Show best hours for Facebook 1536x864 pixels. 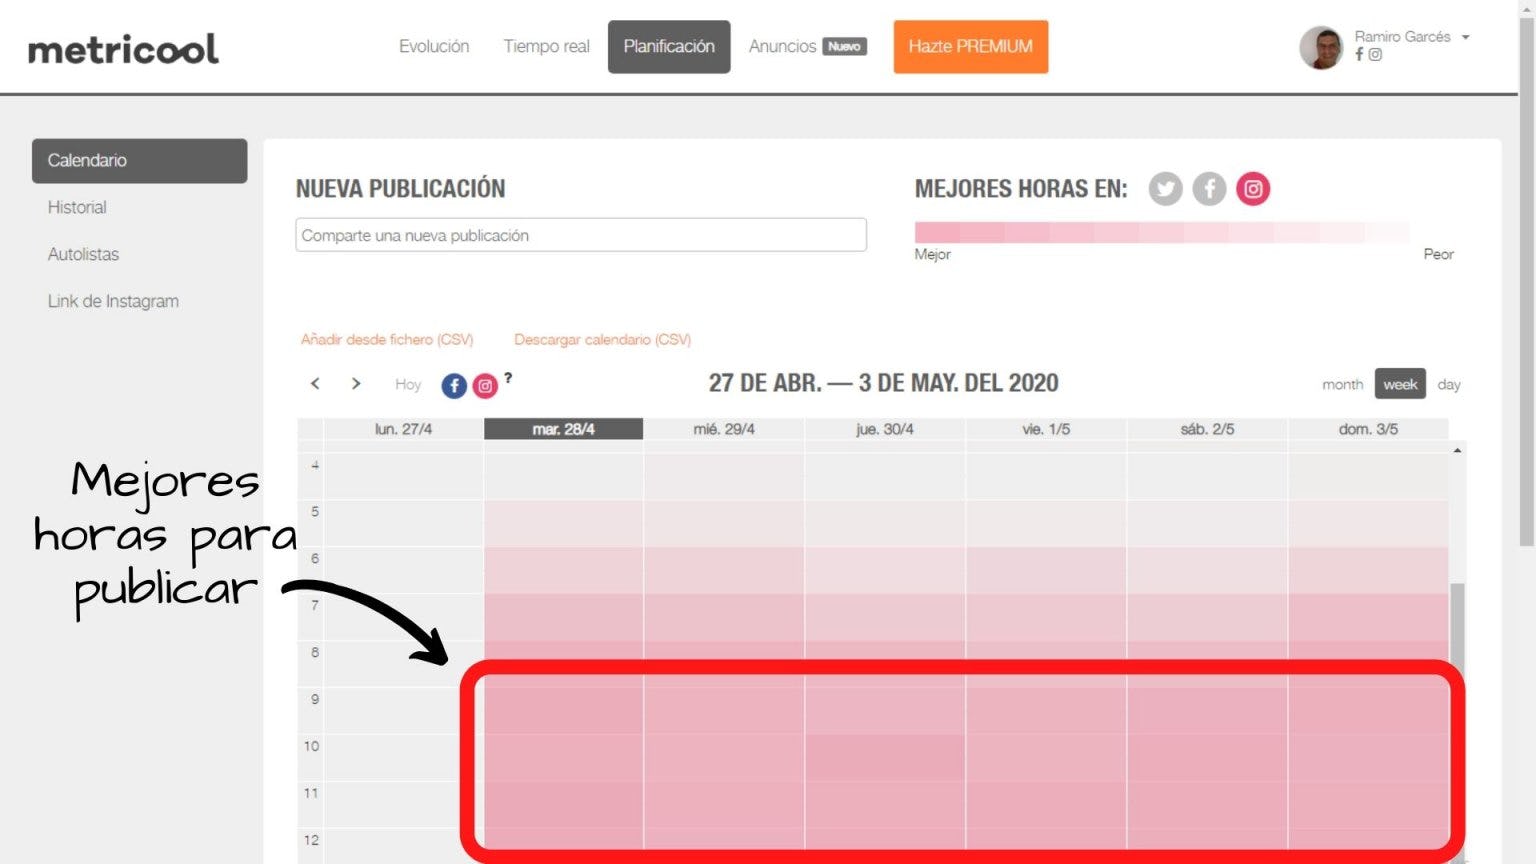tap(1209, 189)
